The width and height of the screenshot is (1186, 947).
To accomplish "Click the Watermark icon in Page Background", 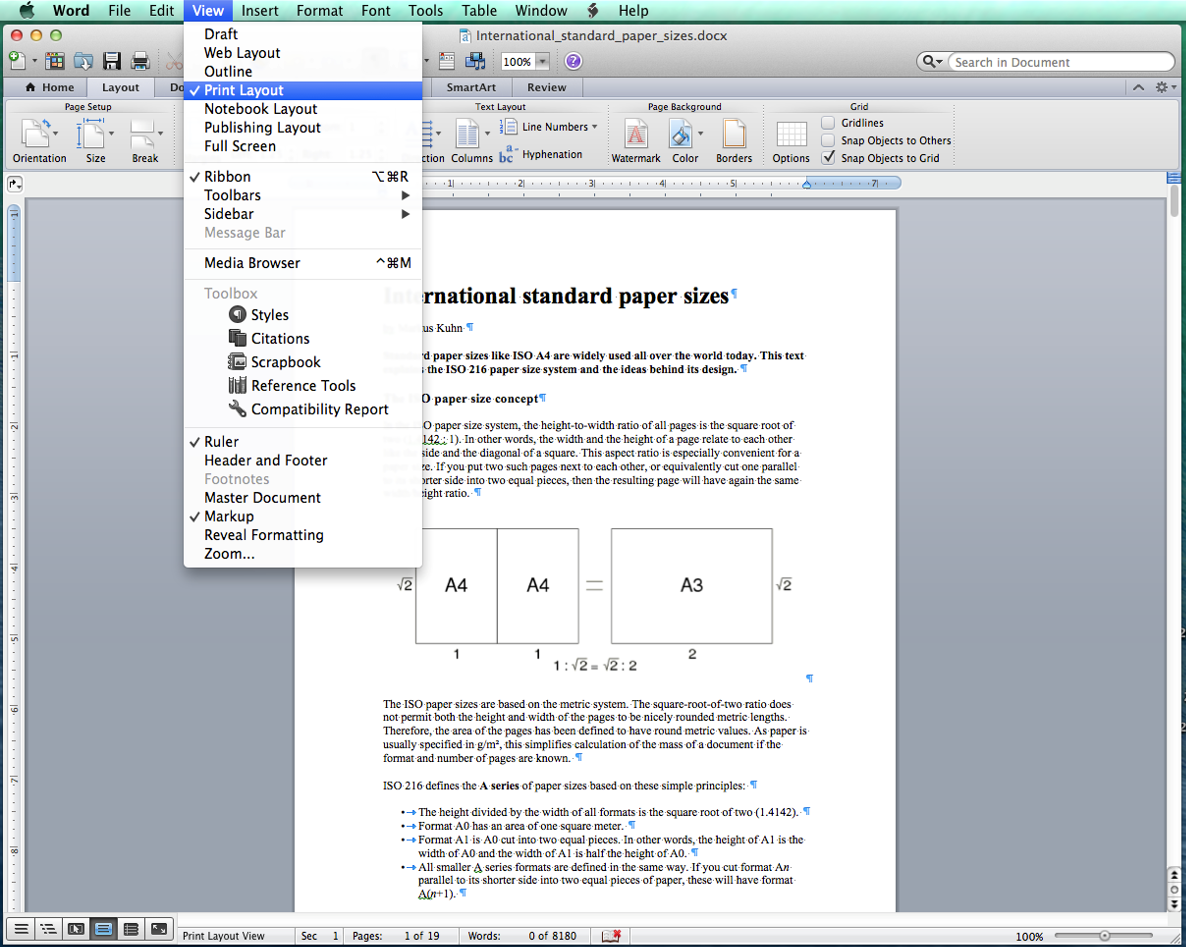I will tap(635, 135).
